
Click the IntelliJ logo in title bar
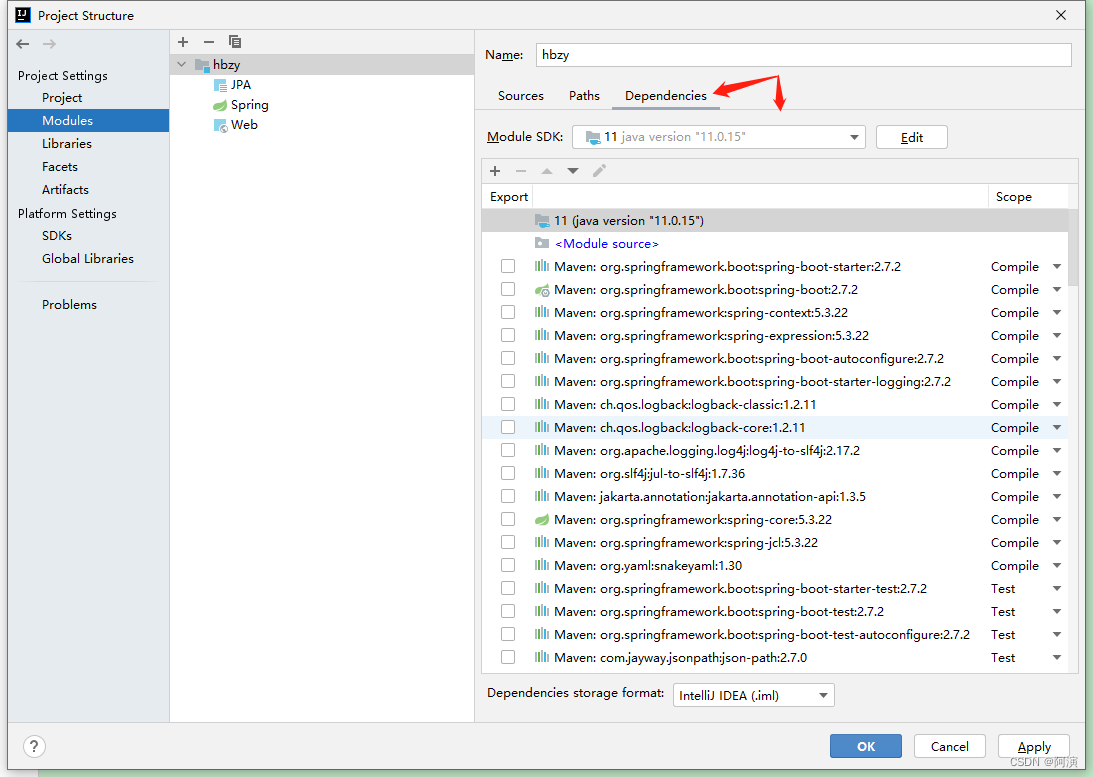(x=23, y=15)
